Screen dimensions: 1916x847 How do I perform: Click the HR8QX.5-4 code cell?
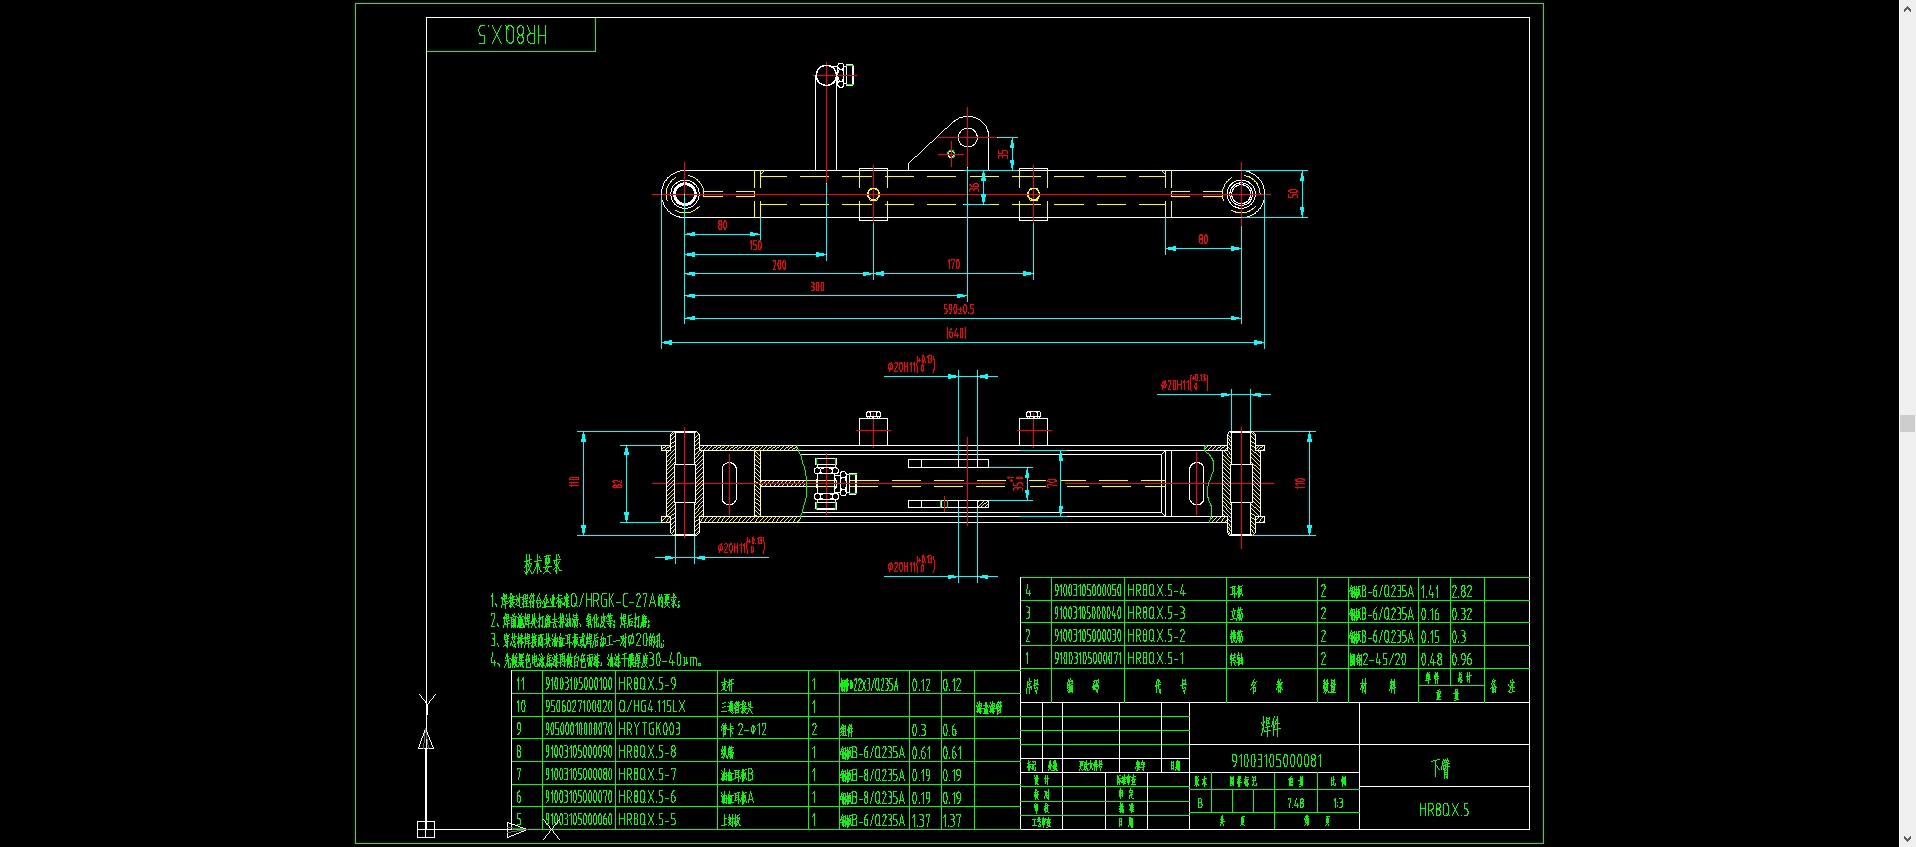[1157, 591]
